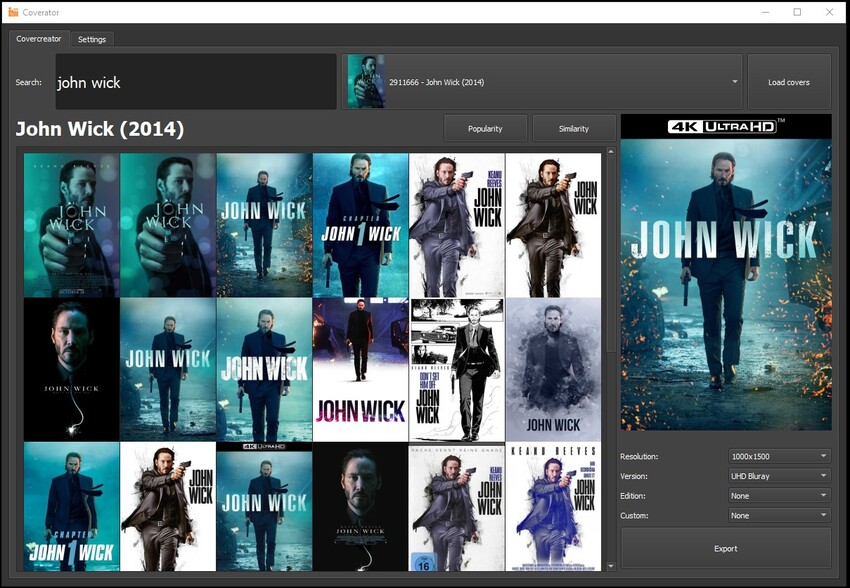Open the Version dropdown showing UHD Bluray
Viewport: 850px width, 588px height.
[x=779, y=476]
